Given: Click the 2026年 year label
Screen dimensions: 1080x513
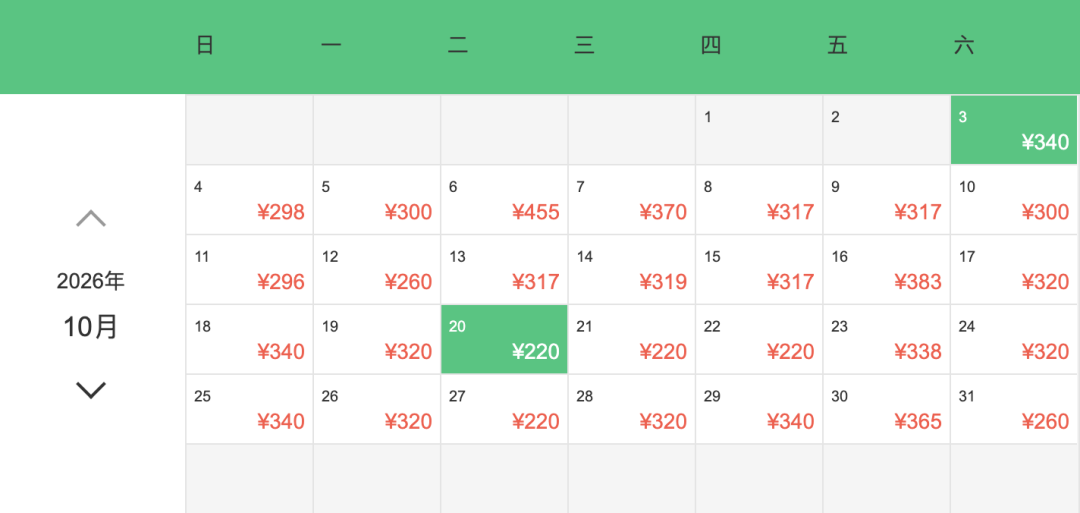Looking at the screenshot, I should click(x=91, y=281).
